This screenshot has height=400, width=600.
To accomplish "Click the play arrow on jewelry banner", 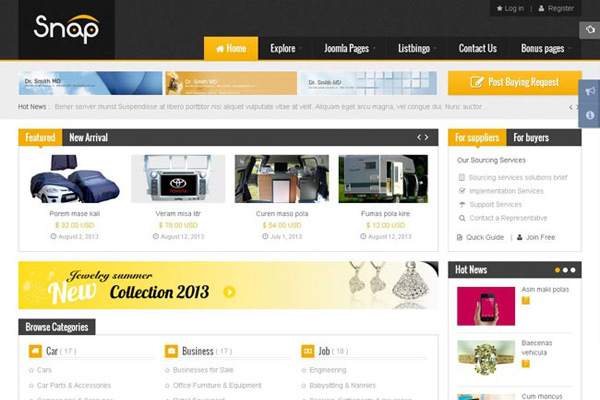I will (229, 292).
